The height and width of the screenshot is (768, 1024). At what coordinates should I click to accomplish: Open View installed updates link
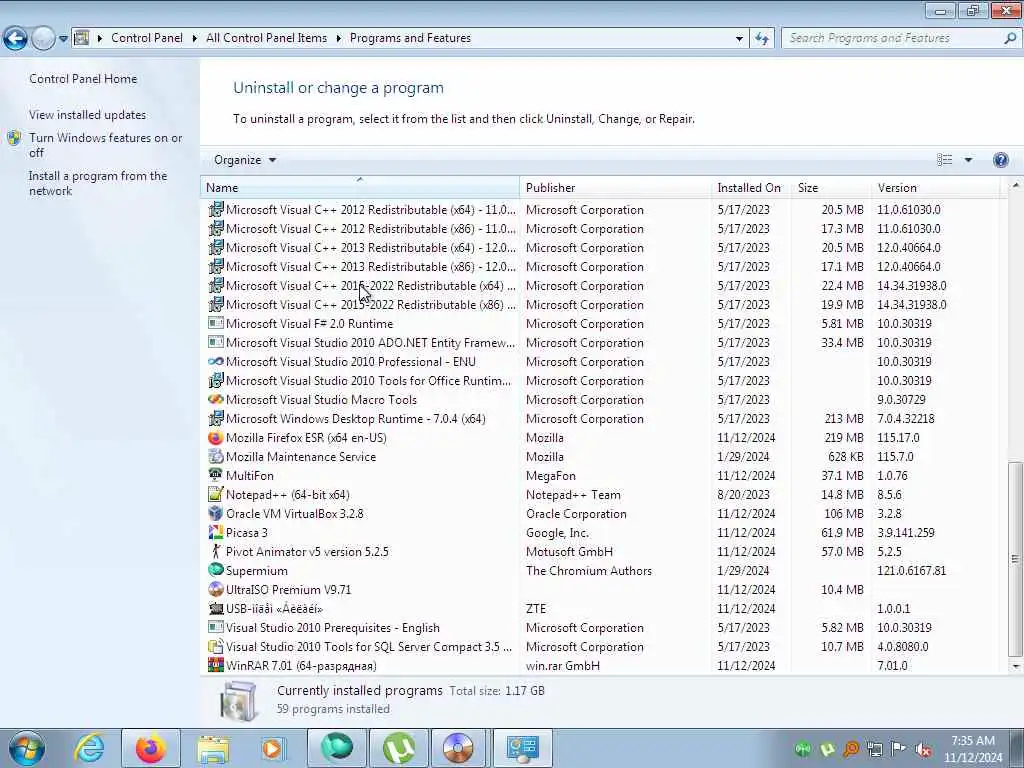click(x=88, y=115)
